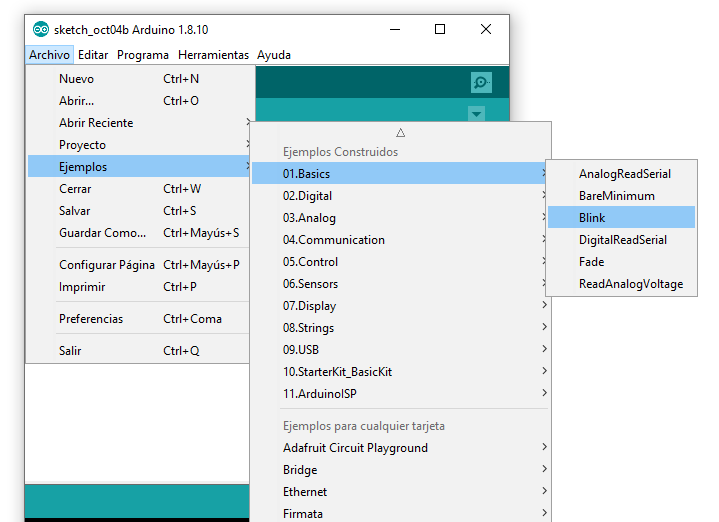This screenshot has height=522, width=719.
Task: Open the ReadAnalogVoltage example
Action: click(x=621, y=283)
